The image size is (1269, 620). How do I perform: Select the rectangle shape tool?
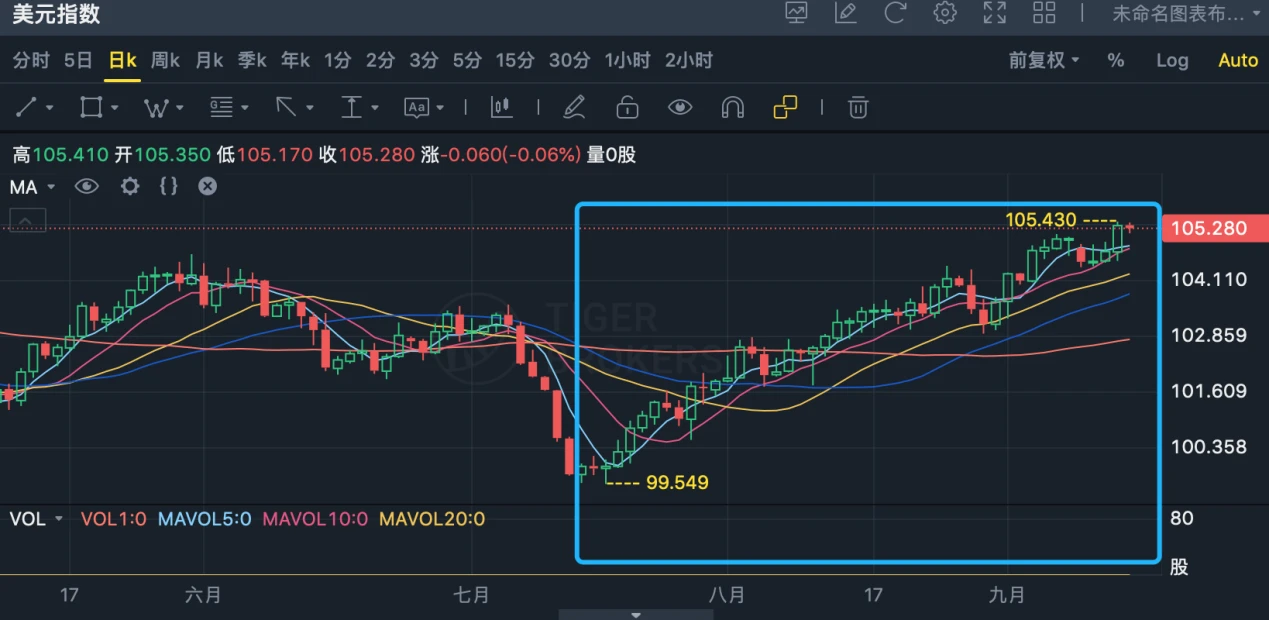[x=92, y=107]
